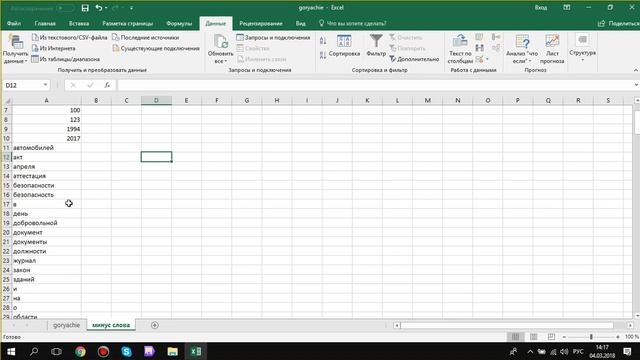Open the Sort (Сортировка) dialog
Viewport: 640px width, 360px height.
344,46
